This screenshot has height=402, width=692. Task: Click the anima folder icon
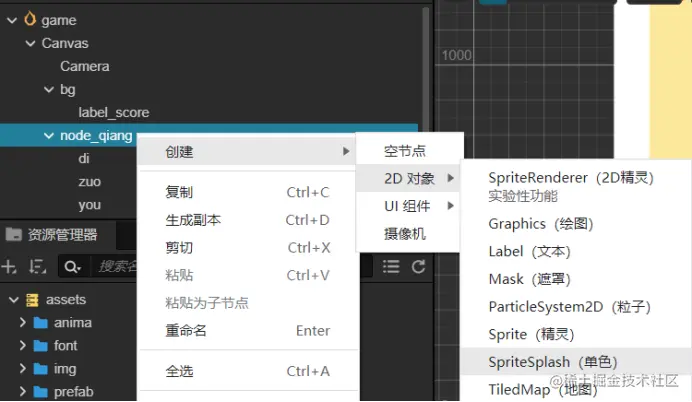click(41, 323)
